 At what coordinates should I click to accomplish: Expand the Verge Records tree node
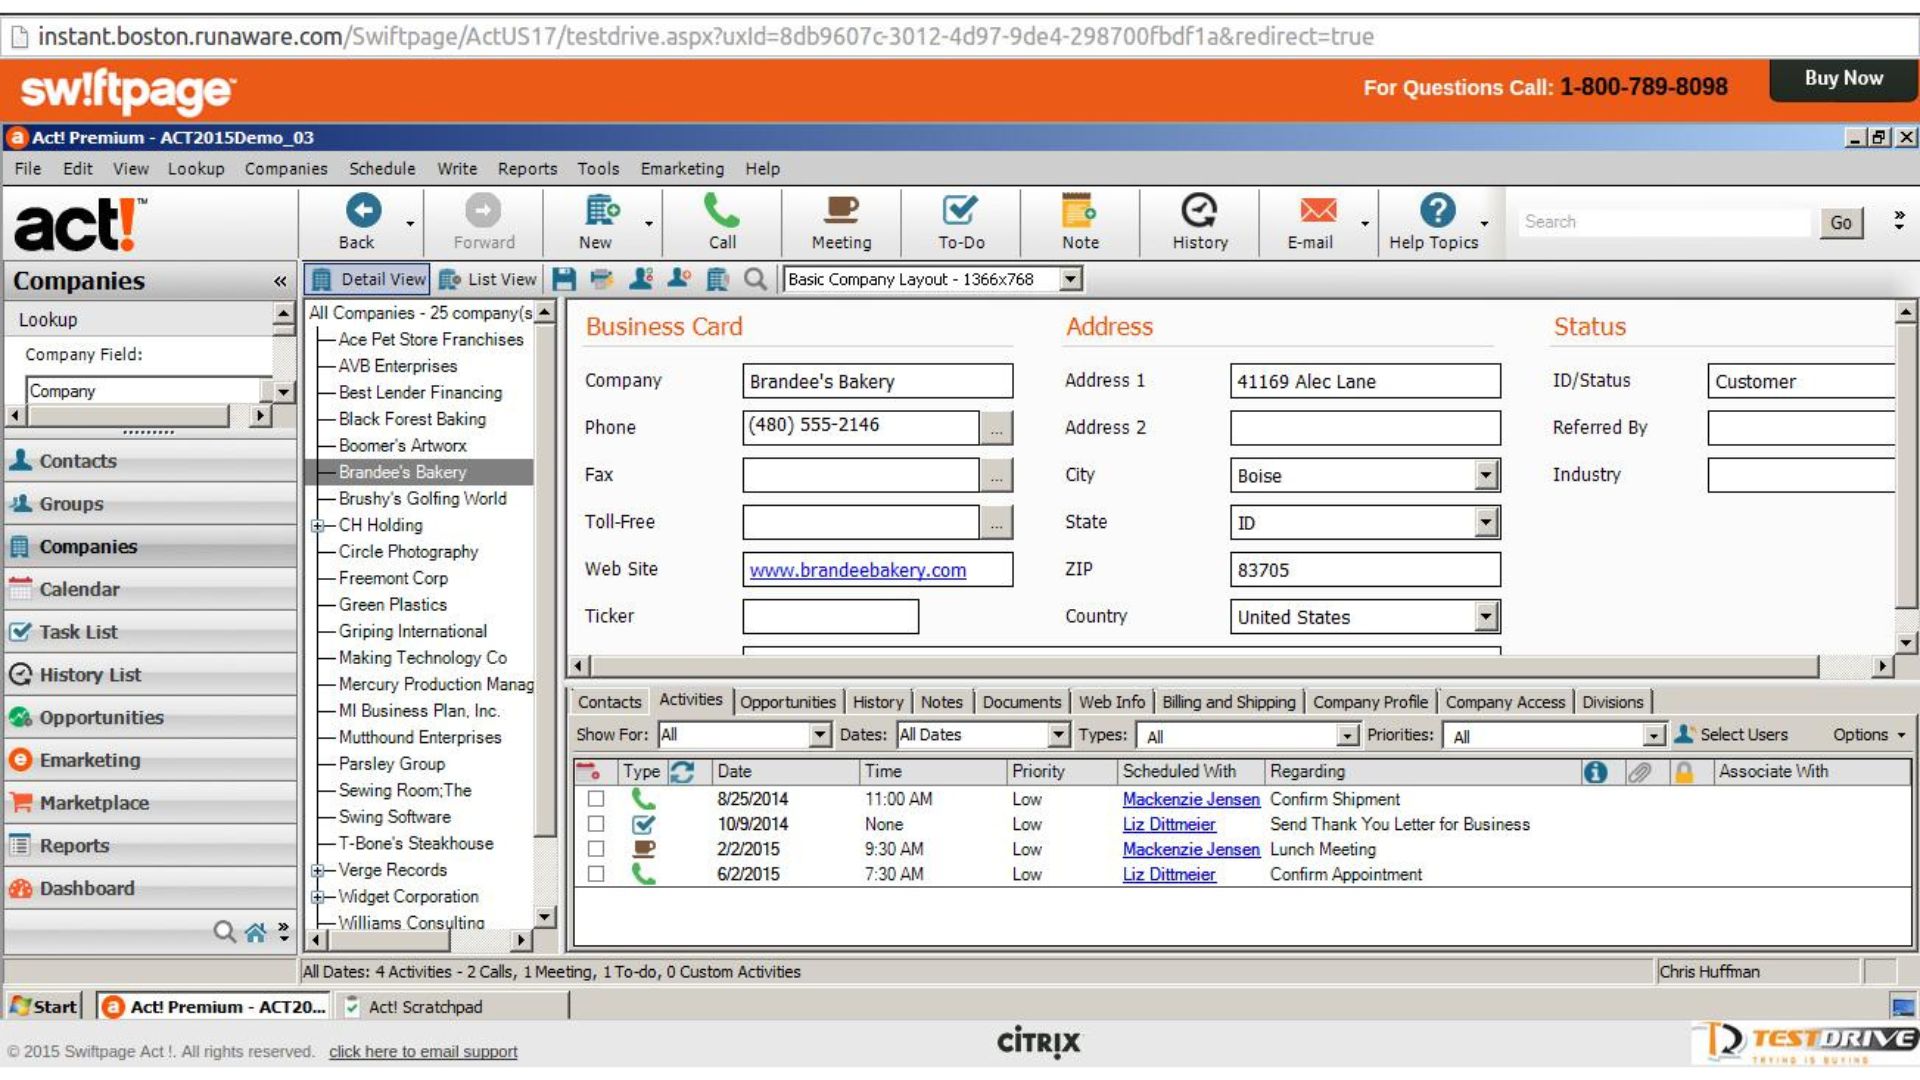tap(317, 871)
